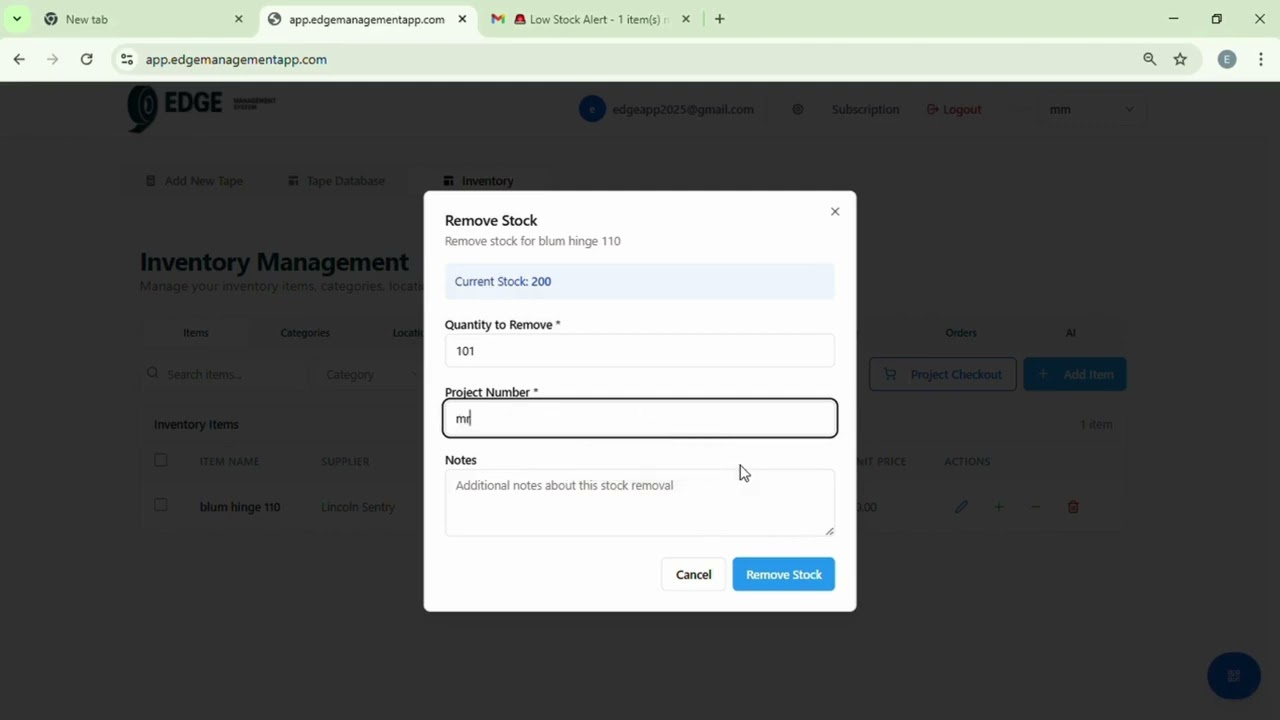1280x720 pixels.
Task: Go back in browser history
Action: (19, 60)
